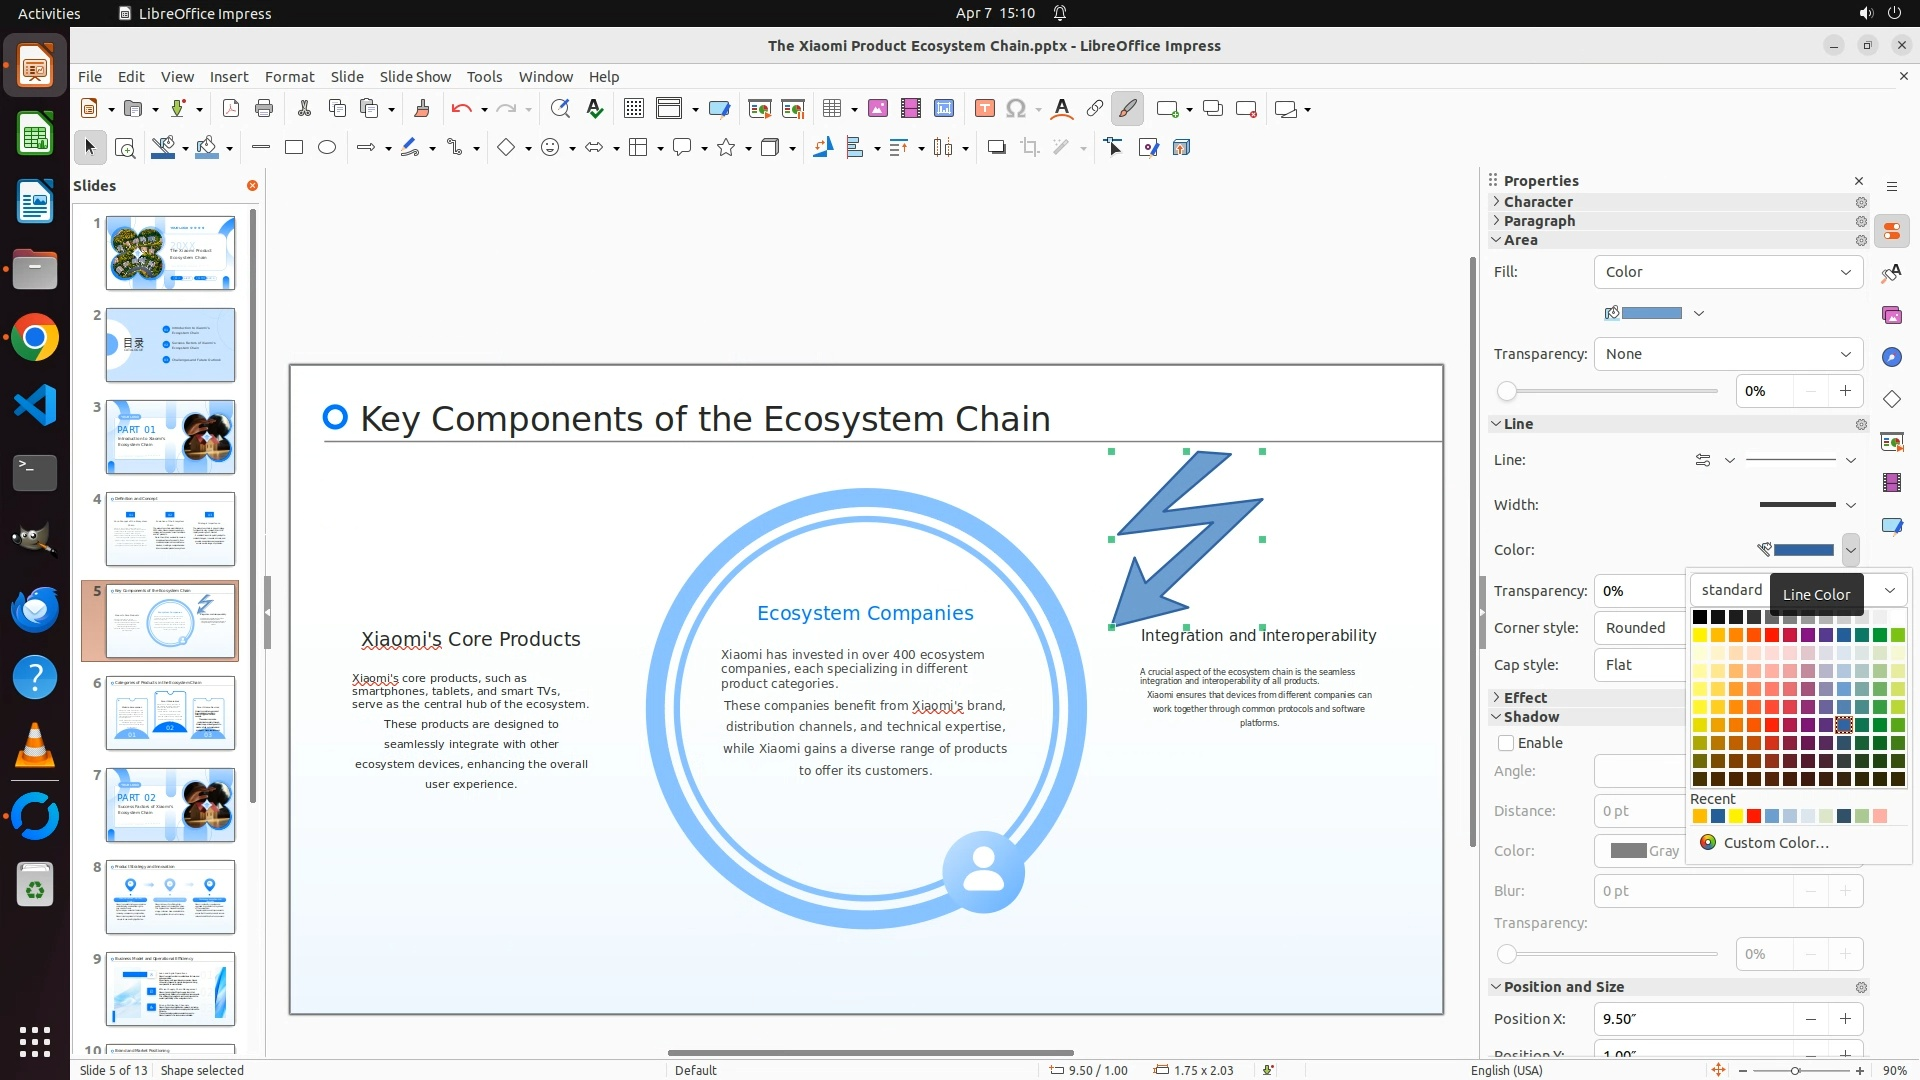This screenshot has height=1080, width=1920.
Task: Open the Format menu
Action: click(x=289, y=77)
